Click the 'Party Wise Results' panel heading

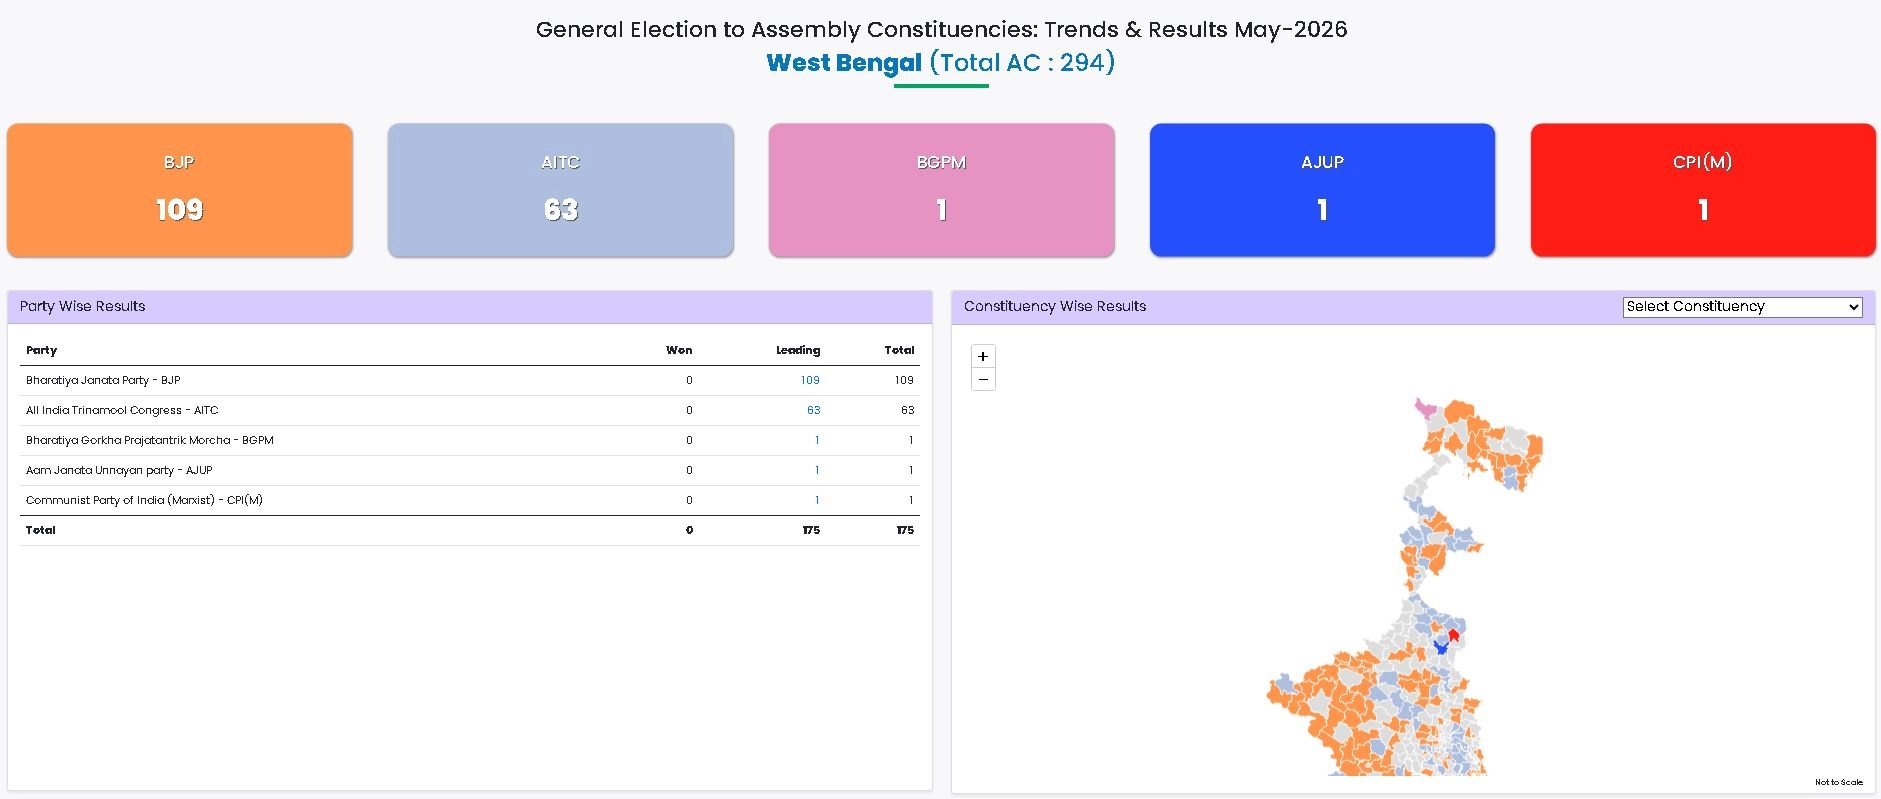(x=83, y=307)
